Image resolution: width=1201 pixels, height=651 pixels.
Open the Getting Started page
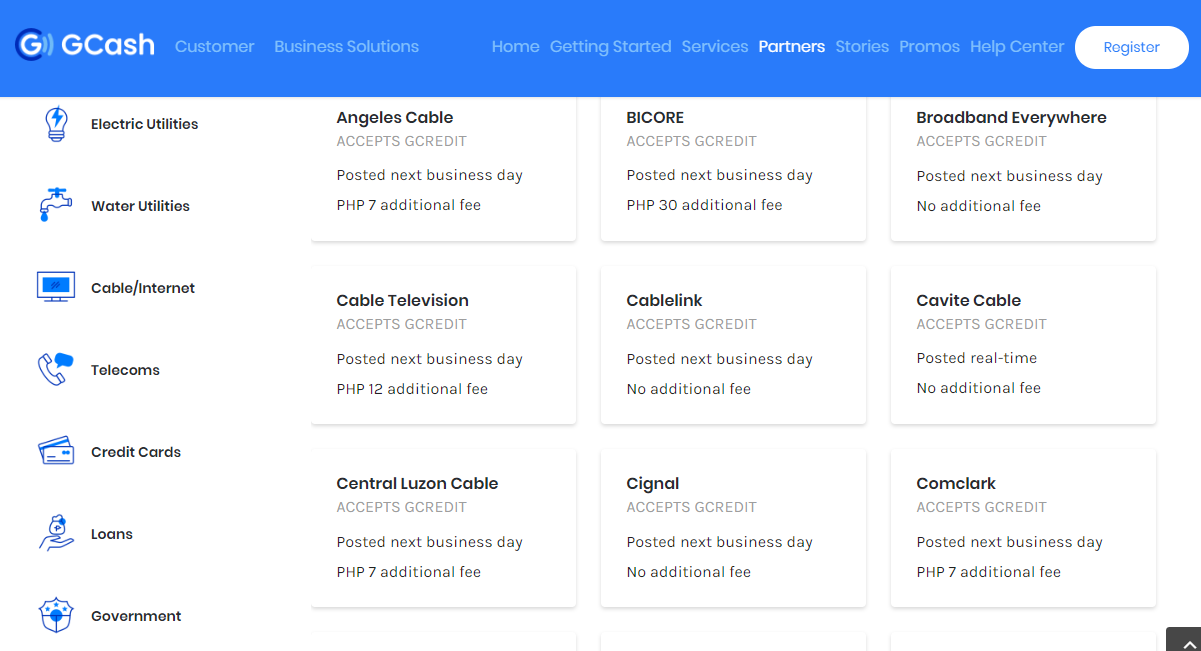(x=610, y=46)
